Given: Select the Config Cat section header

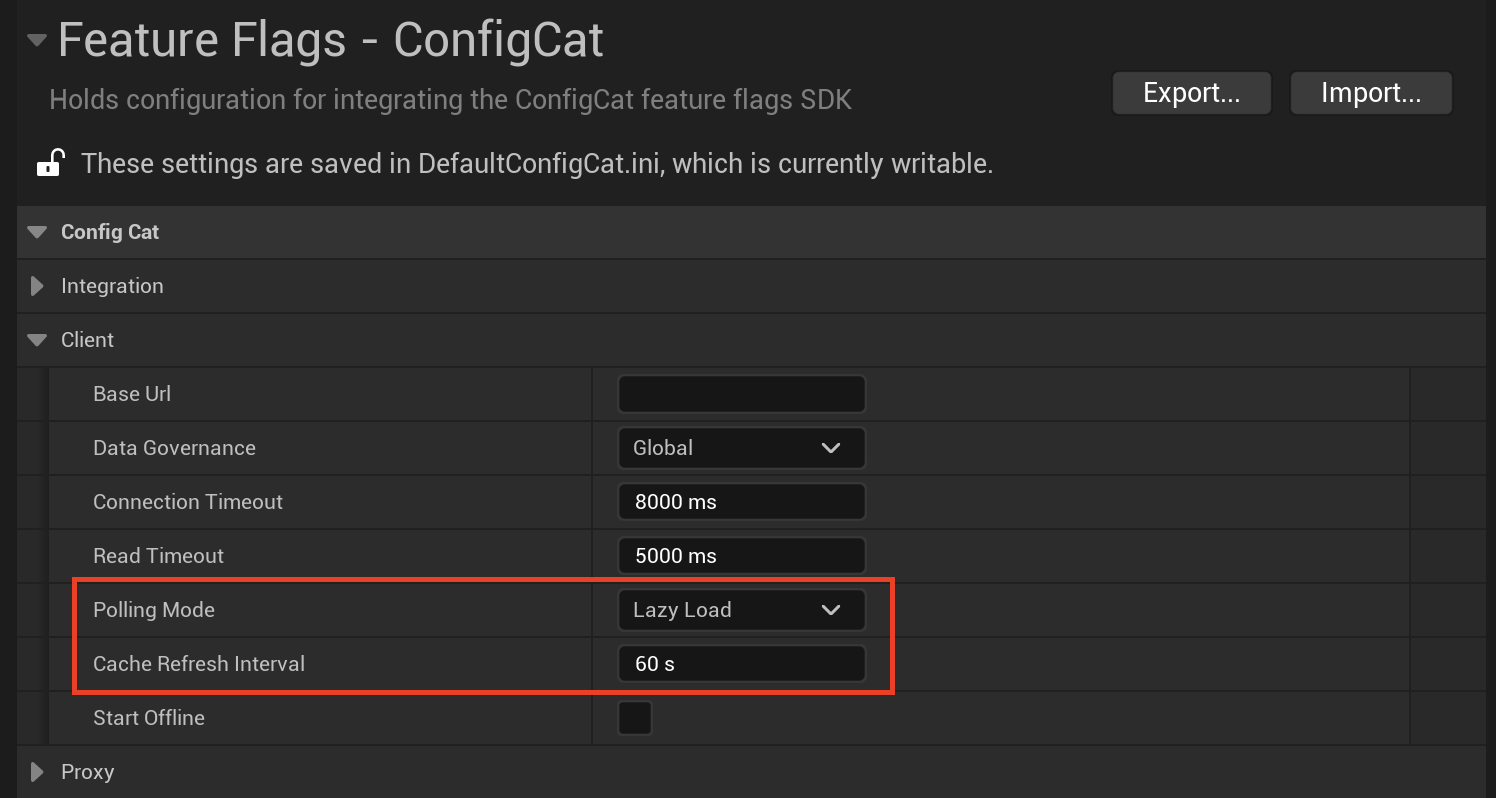Looking at the screenshot, I should 110,232.
